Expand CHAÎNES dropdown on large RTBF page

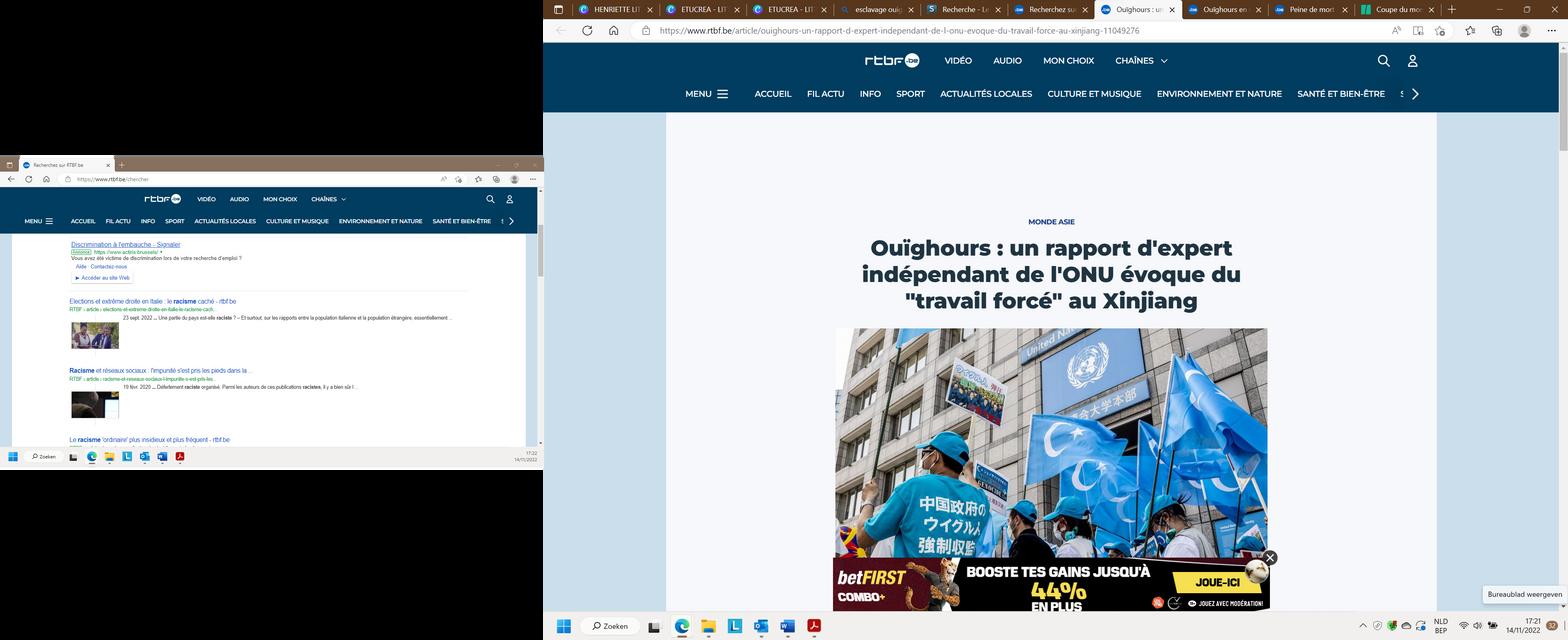point(1141,61)
